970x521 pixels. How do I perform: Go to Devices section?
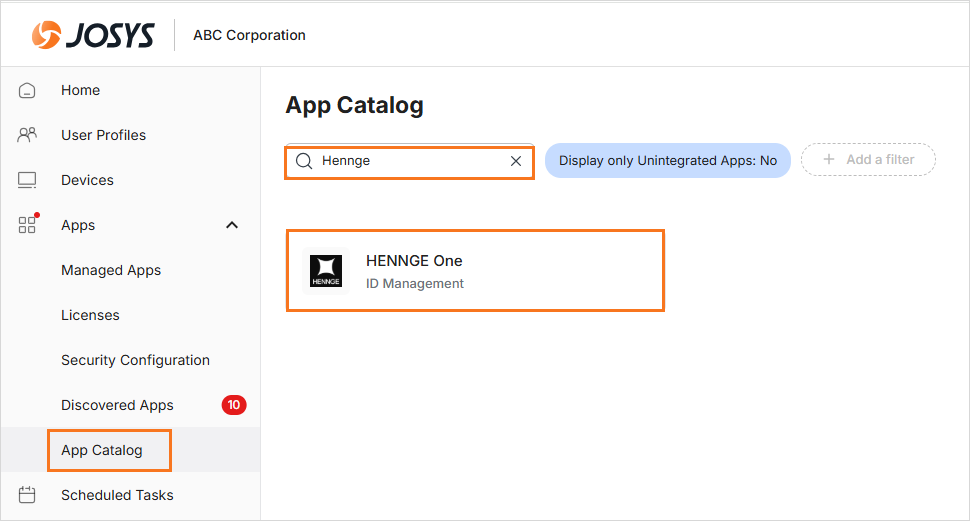[x=87, y=180]
